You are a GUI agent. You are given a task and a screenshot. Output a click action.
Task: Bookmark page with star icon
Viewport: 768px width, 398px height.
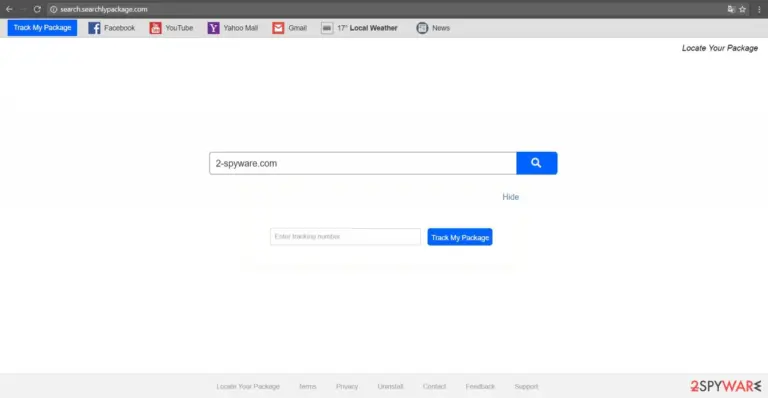(x=743, y=9)
